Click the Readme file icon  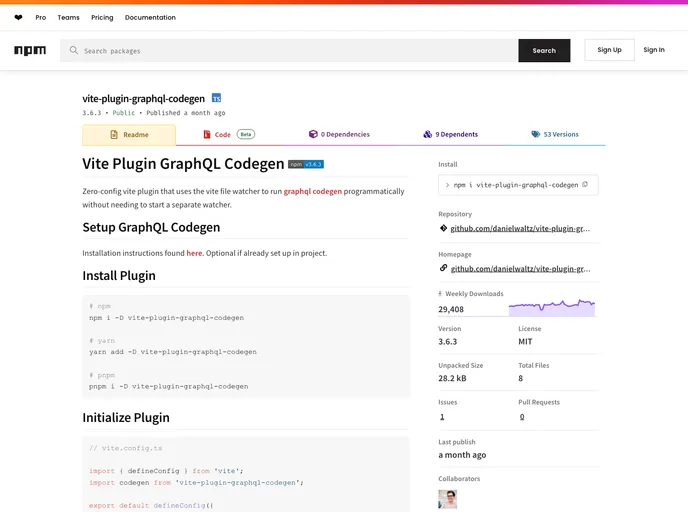tap(114, 135)
